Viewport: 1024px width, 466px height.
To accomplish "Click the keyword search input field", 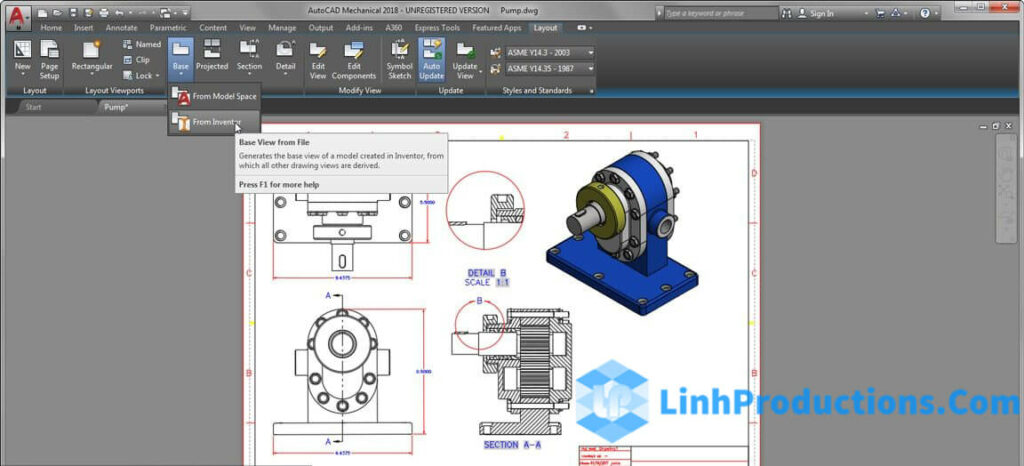I will [721, 13].
